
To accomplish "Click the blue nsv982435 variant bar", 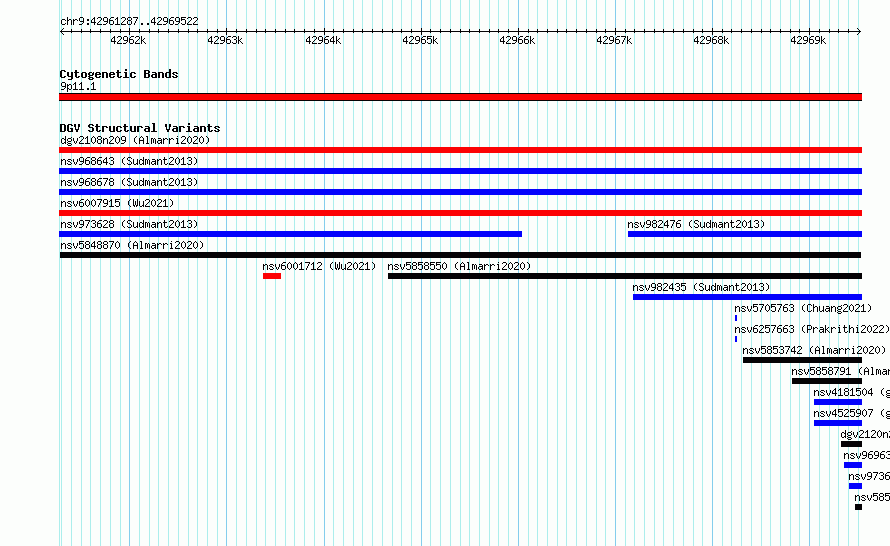I will pos(748,297).
